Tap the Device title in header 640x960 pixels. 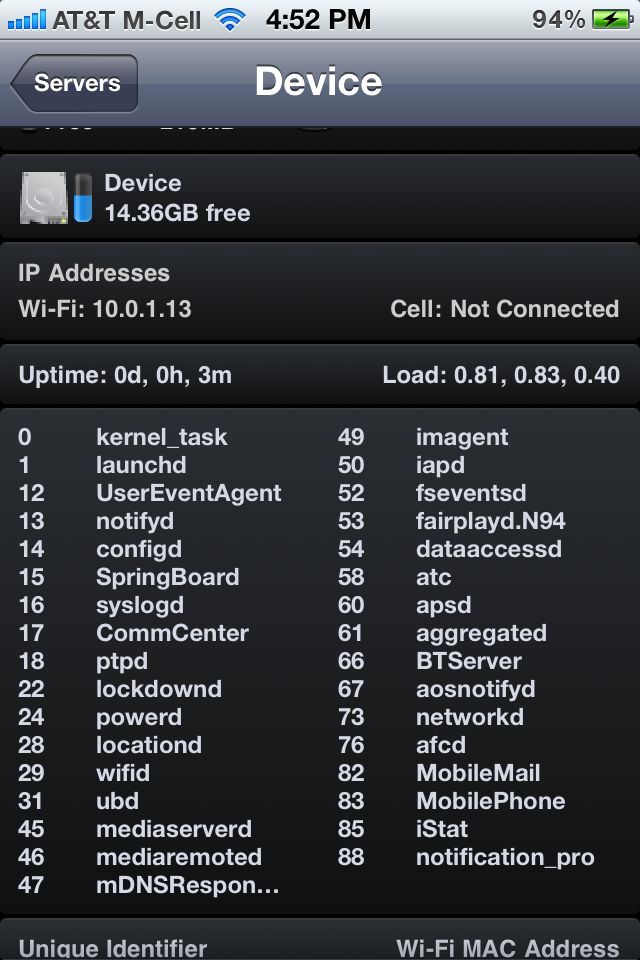[x=318, y=81]
